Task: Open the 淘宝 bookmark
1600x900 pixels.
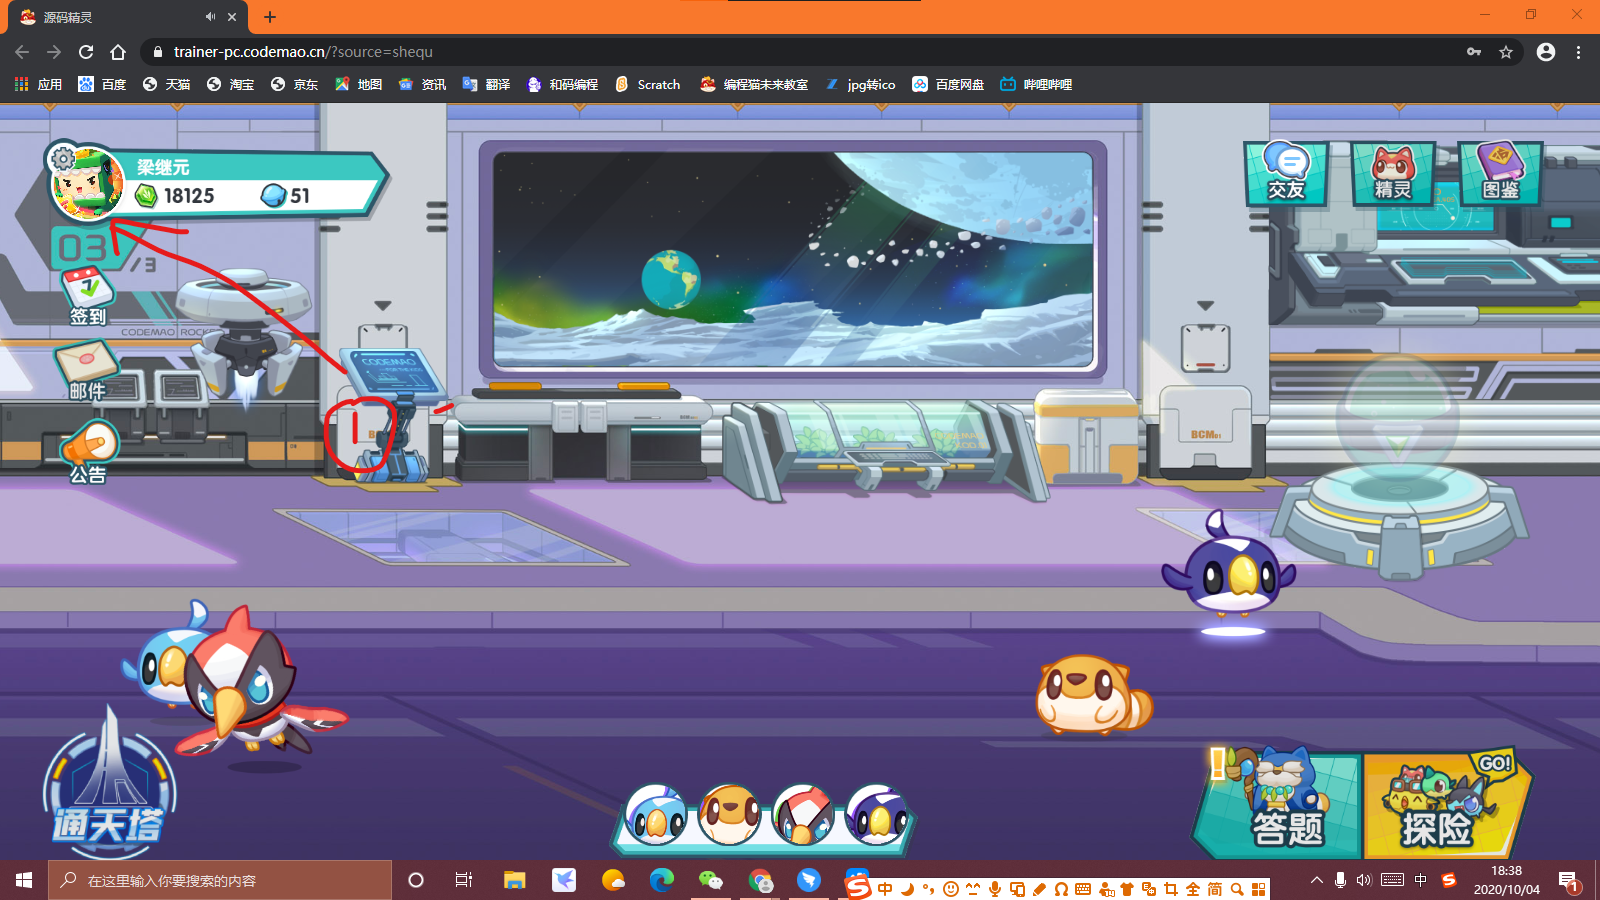Action: [x=230, y=85]
